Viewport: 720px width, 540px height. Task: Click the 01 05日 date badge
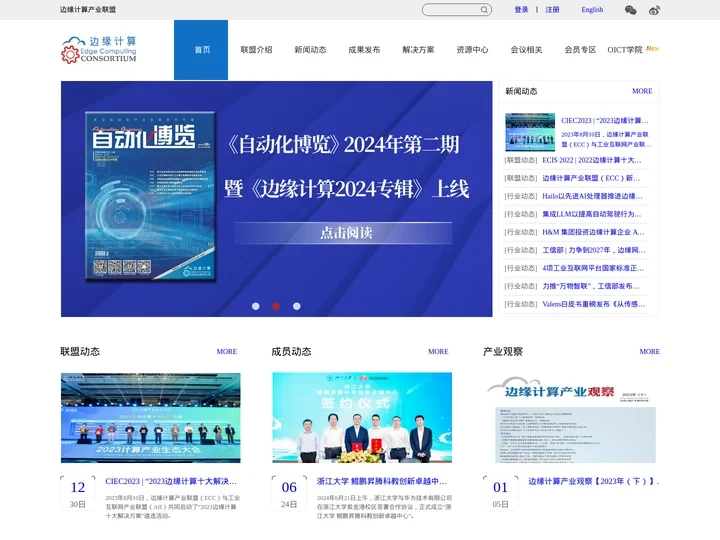(500, 494)
